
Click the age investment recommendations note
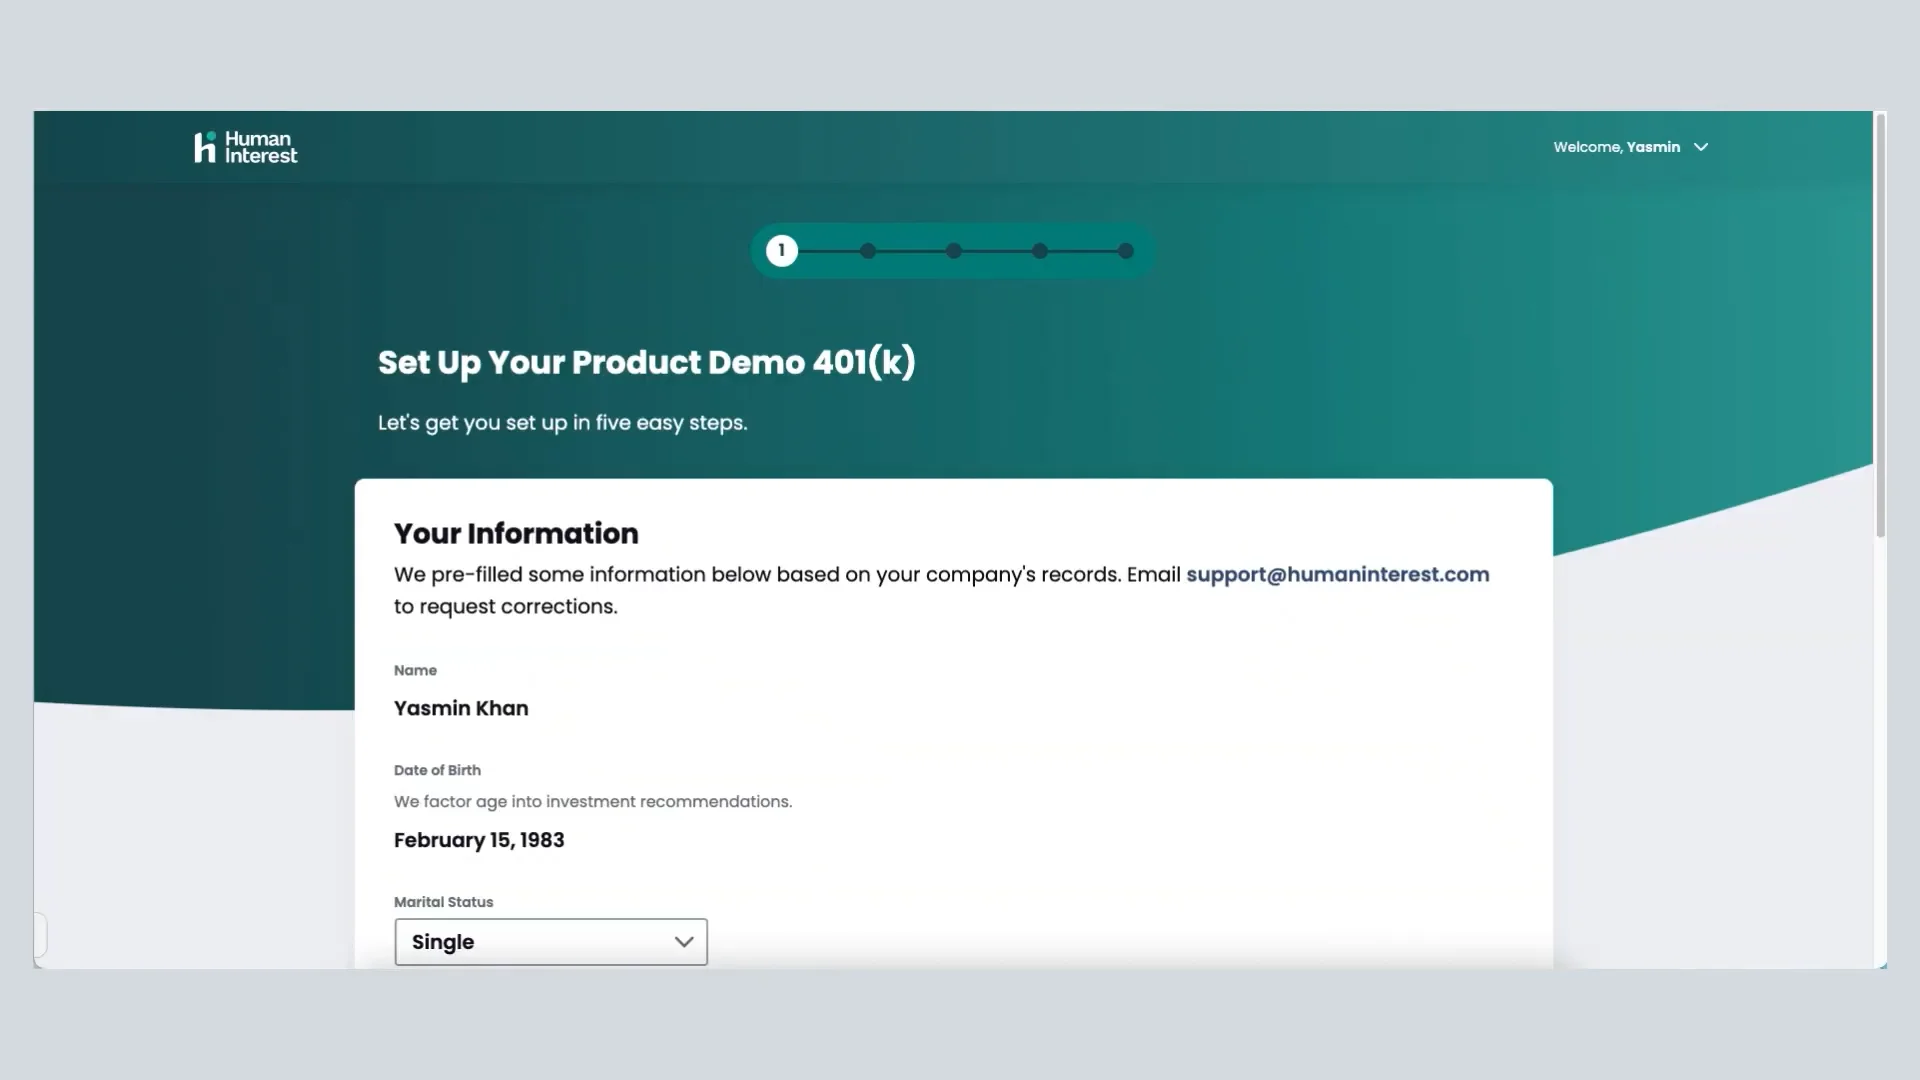593,802
